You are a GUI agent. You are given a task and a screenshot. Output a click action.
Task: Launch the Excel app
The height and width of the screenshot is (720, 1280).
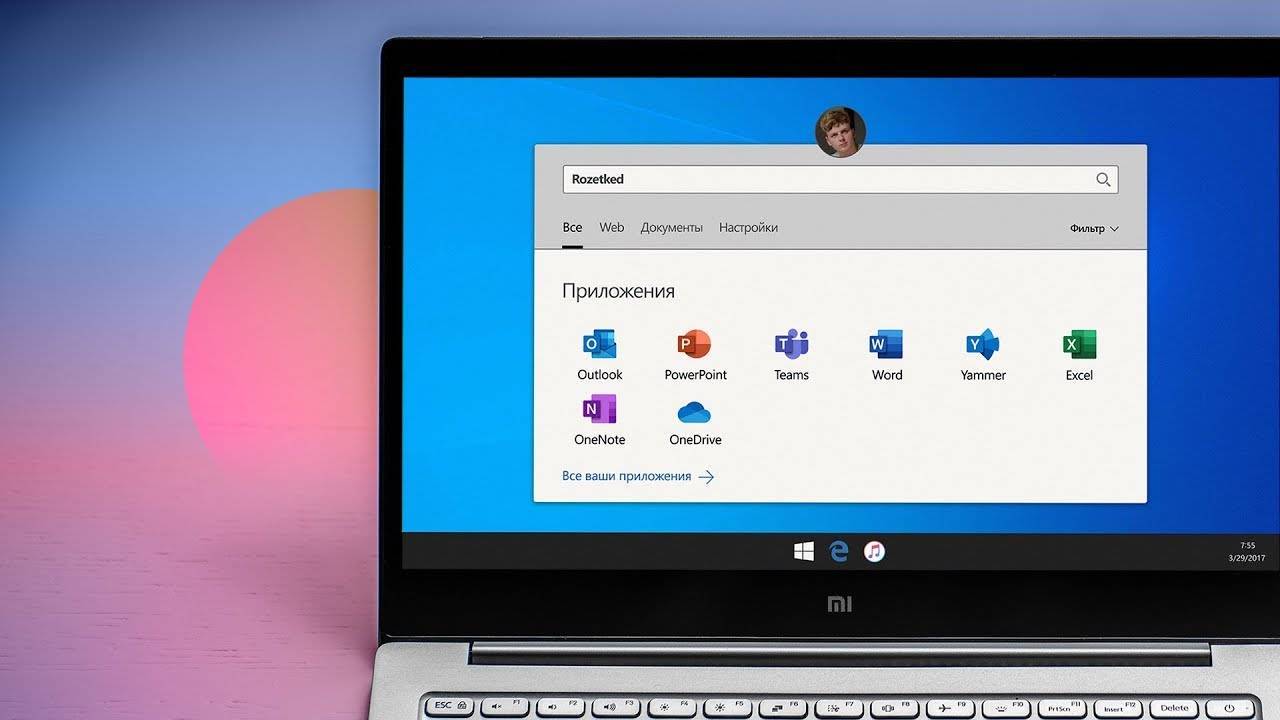1079,355
